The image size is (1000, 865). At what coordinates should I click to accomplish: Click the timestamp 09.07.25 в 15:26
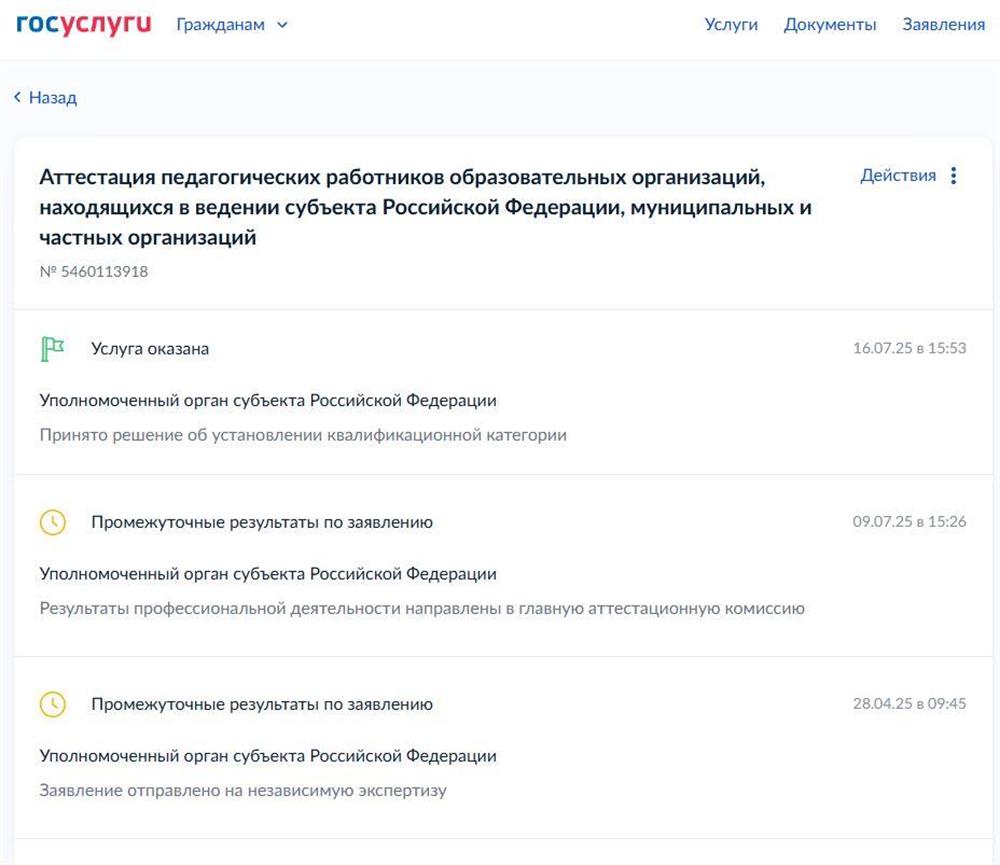click(909, 522)
